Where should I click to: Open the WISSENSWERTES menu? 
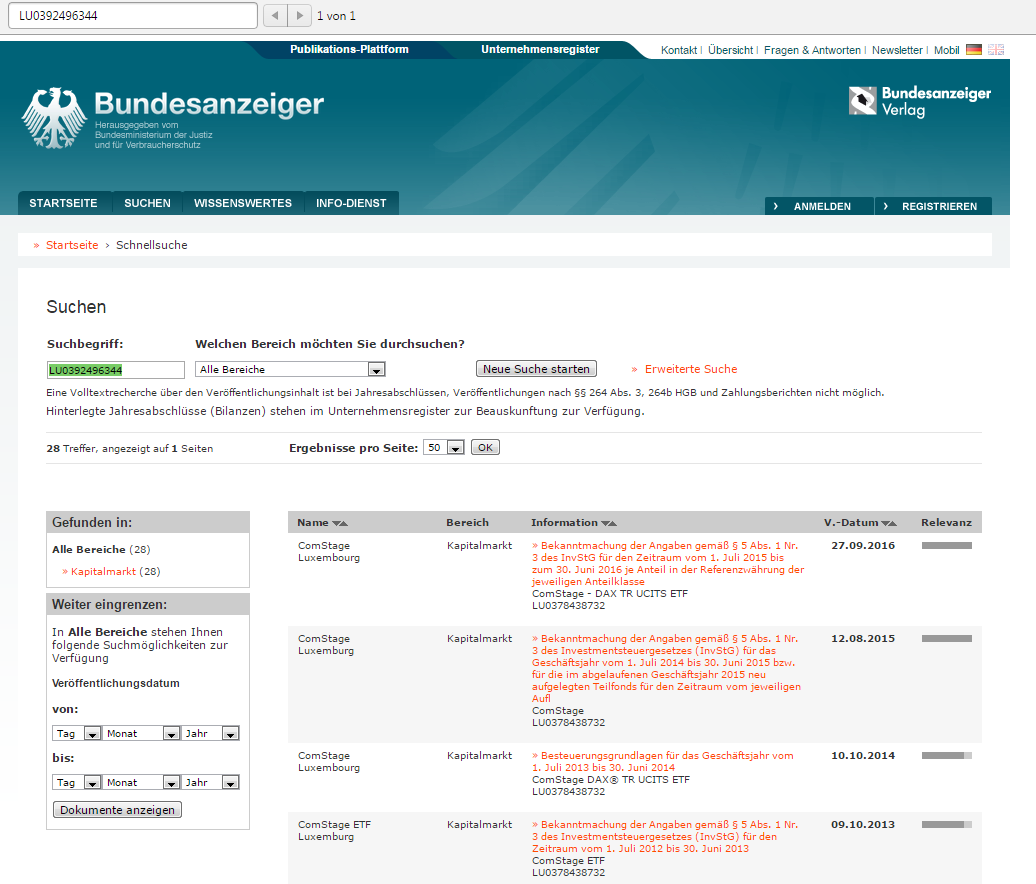pyautogui.click(x=242, y=203)
